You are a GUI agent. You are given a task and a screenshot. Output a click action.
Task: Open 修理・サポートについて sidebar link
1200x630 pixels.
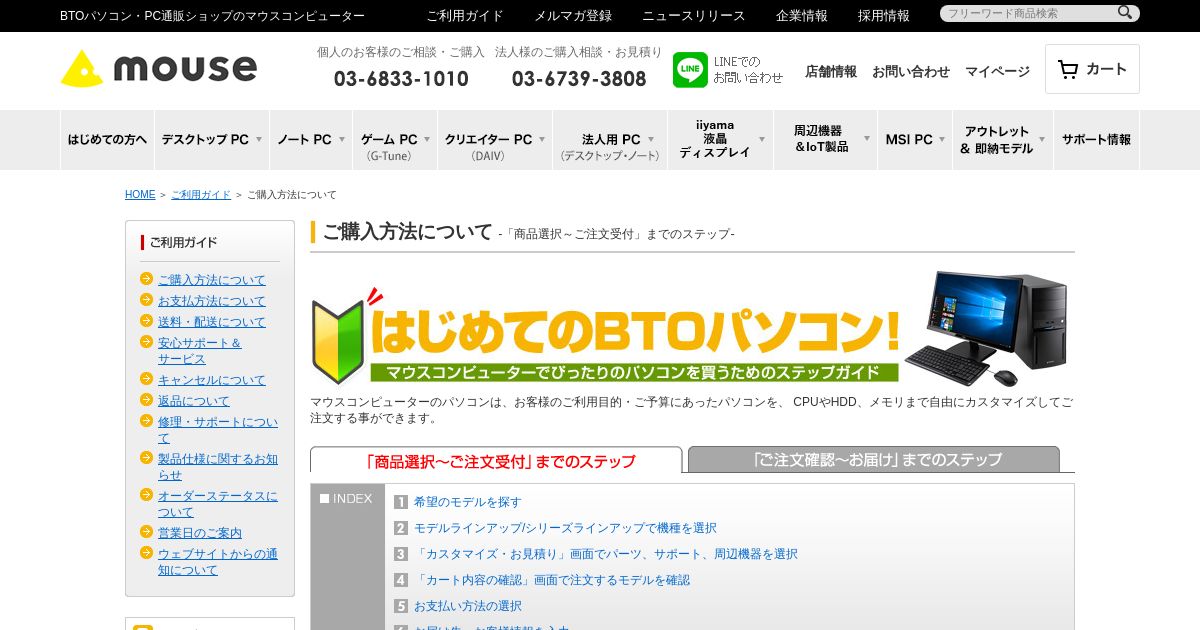(x=218, y=430)
